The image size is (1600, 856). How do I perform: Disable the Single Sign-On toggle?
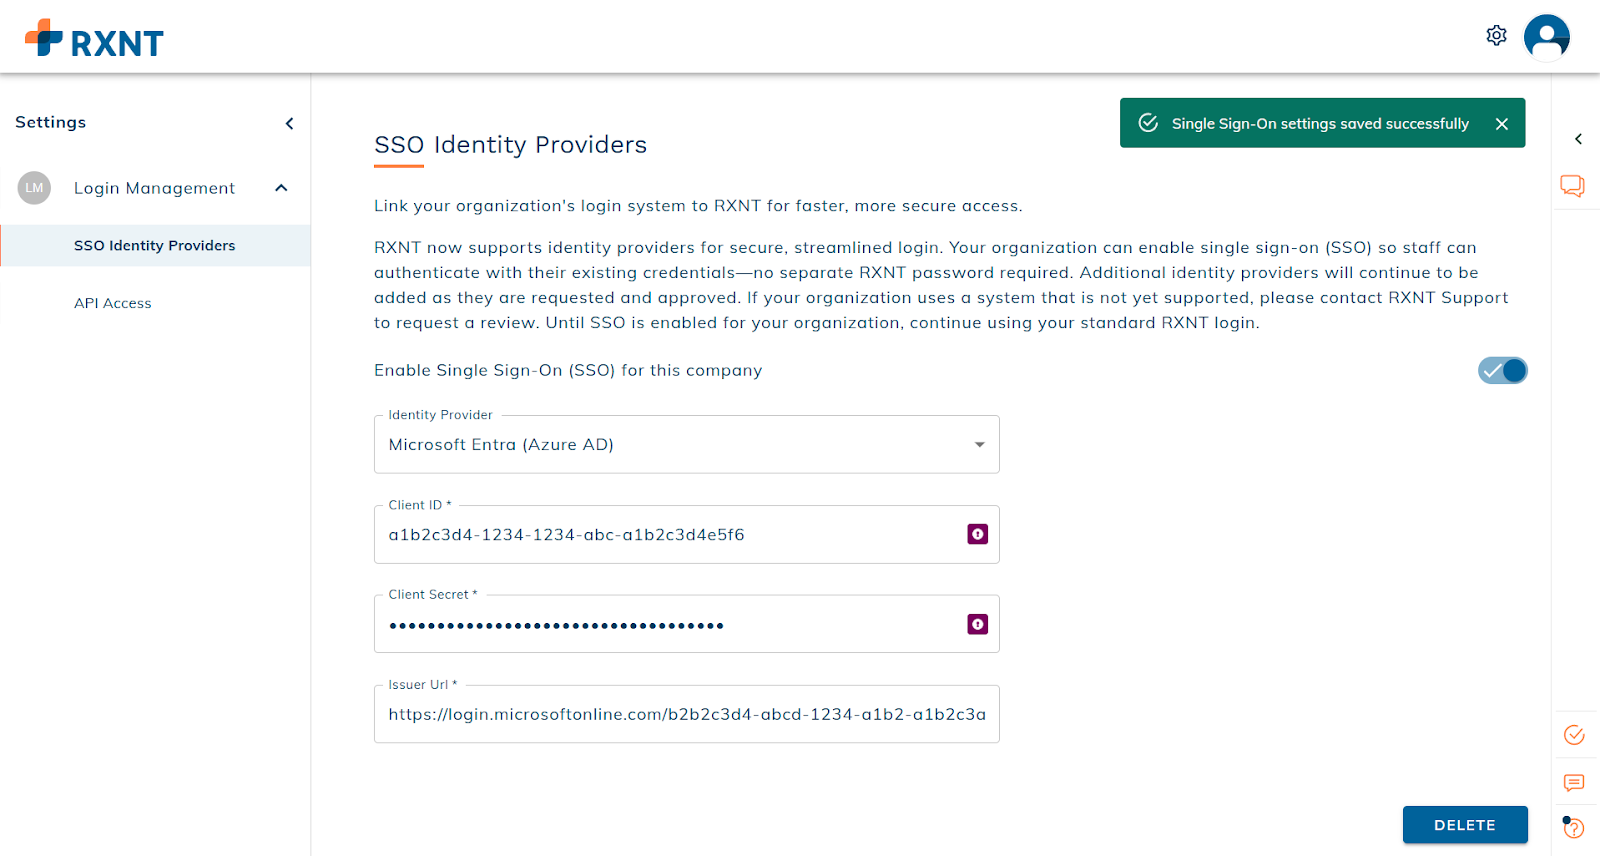(x=1502, y=370)
